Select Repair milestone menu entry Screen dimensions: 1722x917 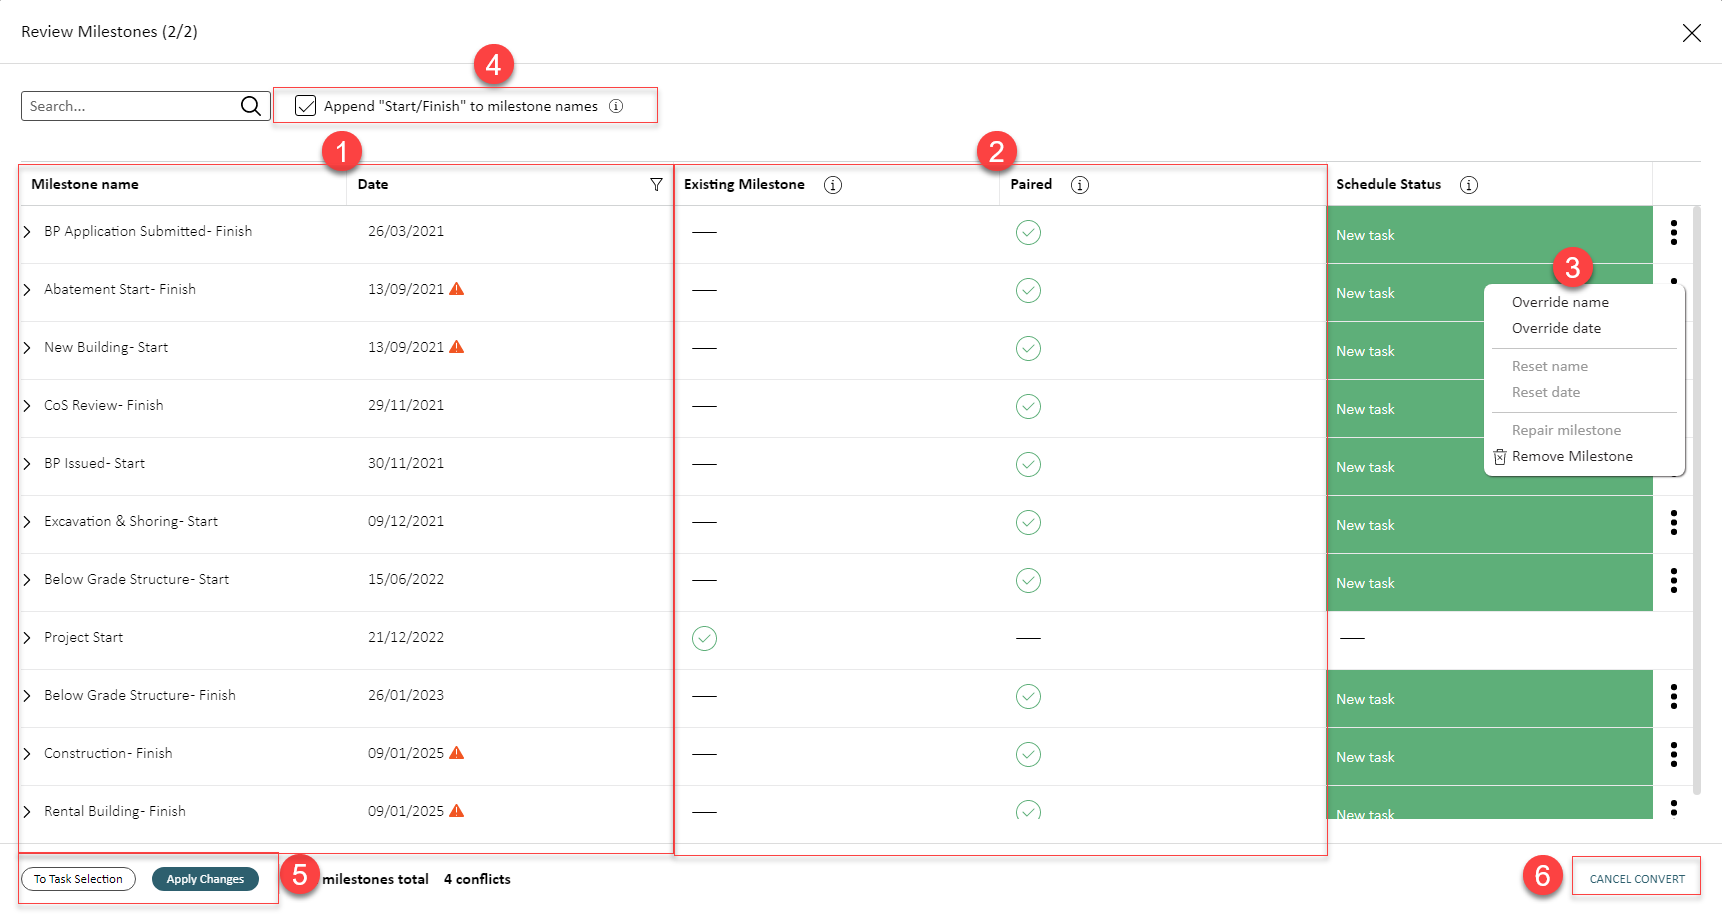[1566, 430]
